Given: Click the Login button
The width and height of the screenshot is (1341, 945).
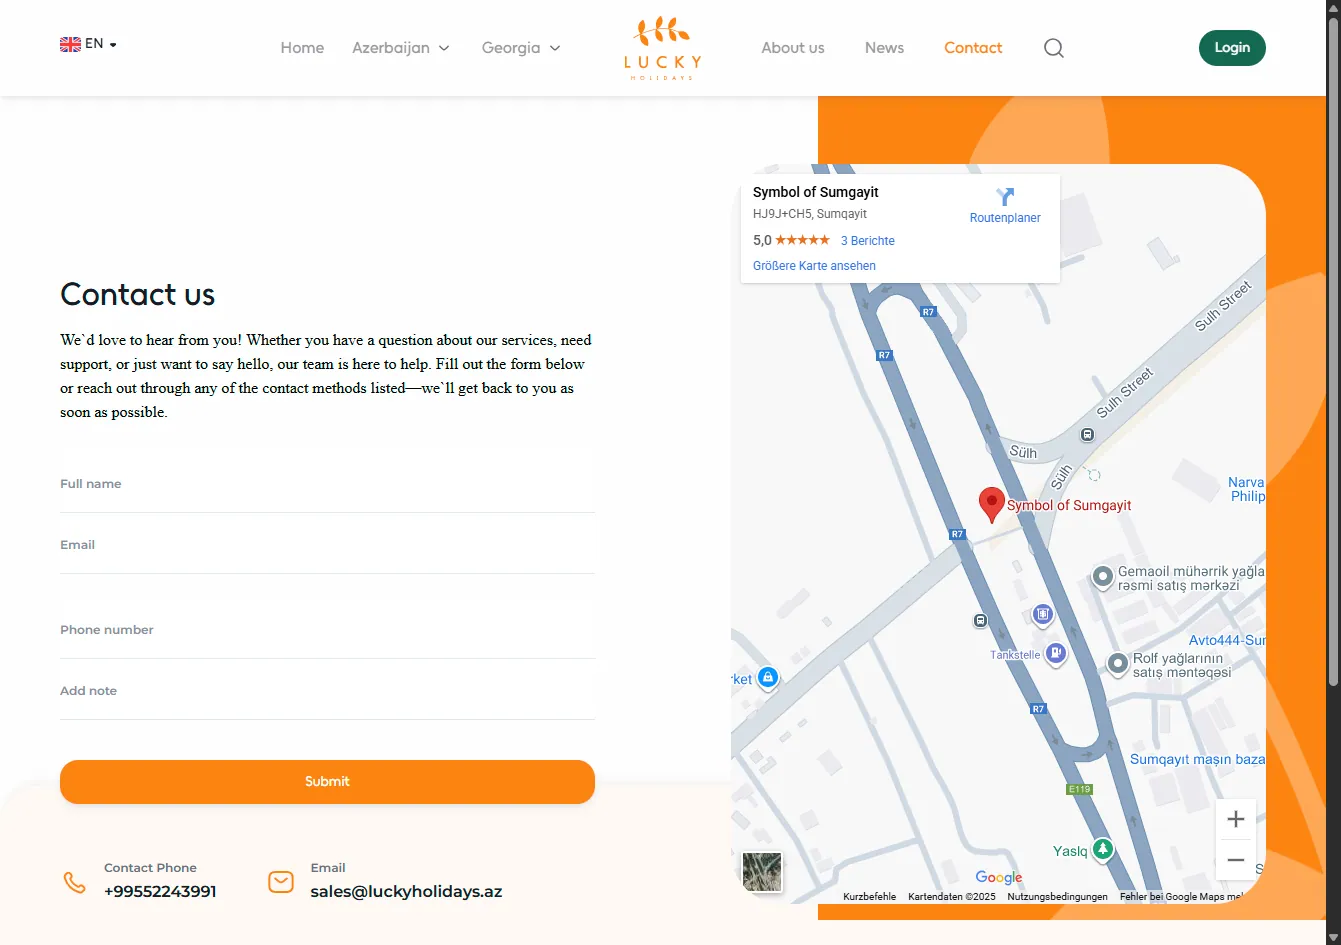Looking at the screenshot, I should tap(1232, 48).
